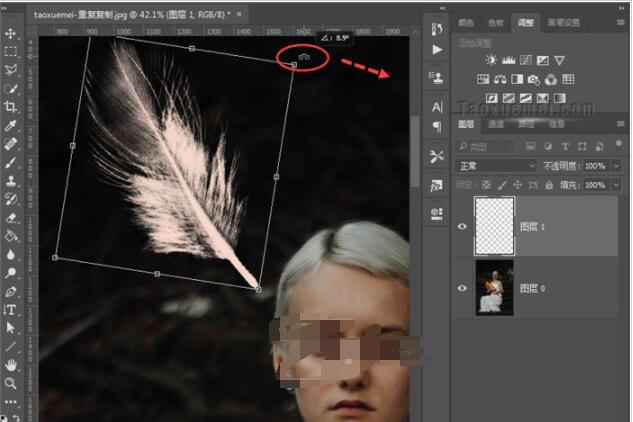Swap foreground and background colors

point(17,417)
